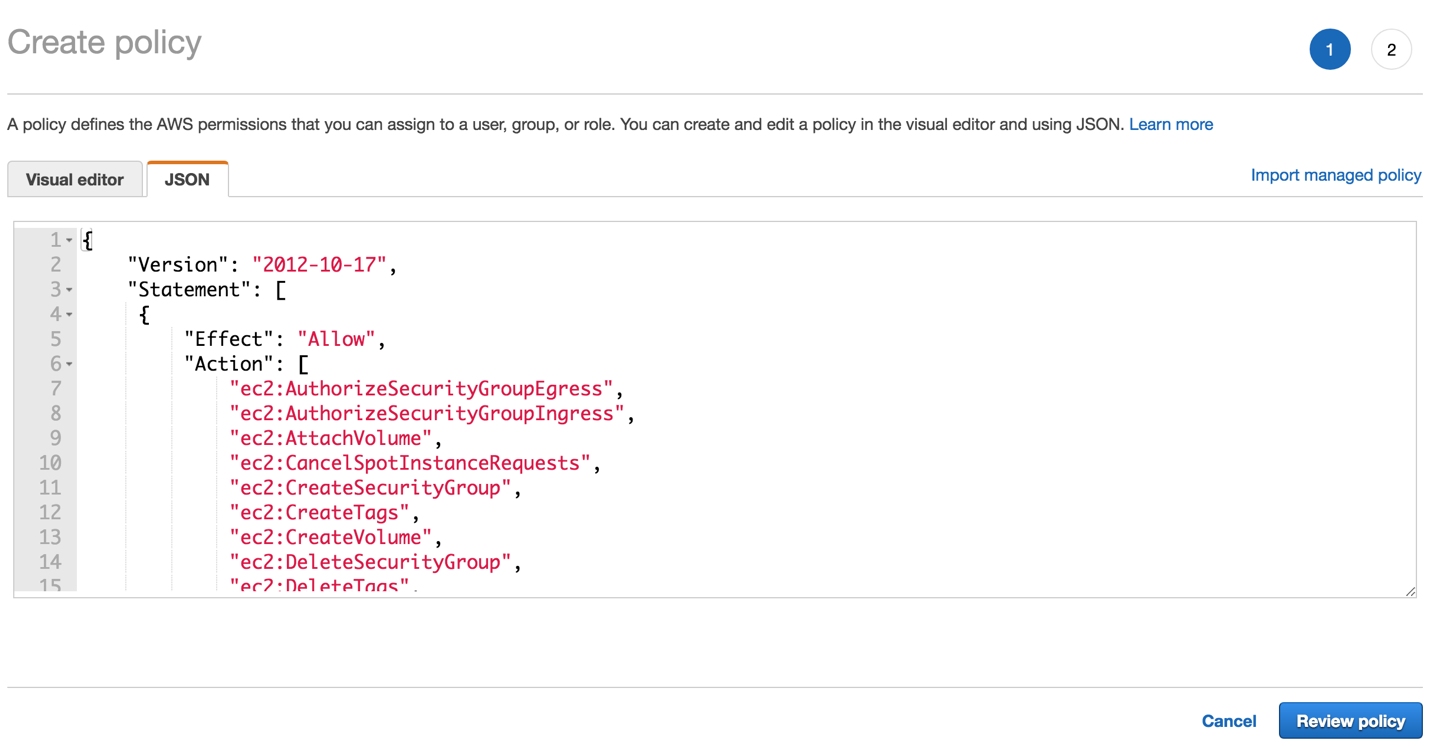
Task: Cancel policy creation
Action: [1229, 721]
